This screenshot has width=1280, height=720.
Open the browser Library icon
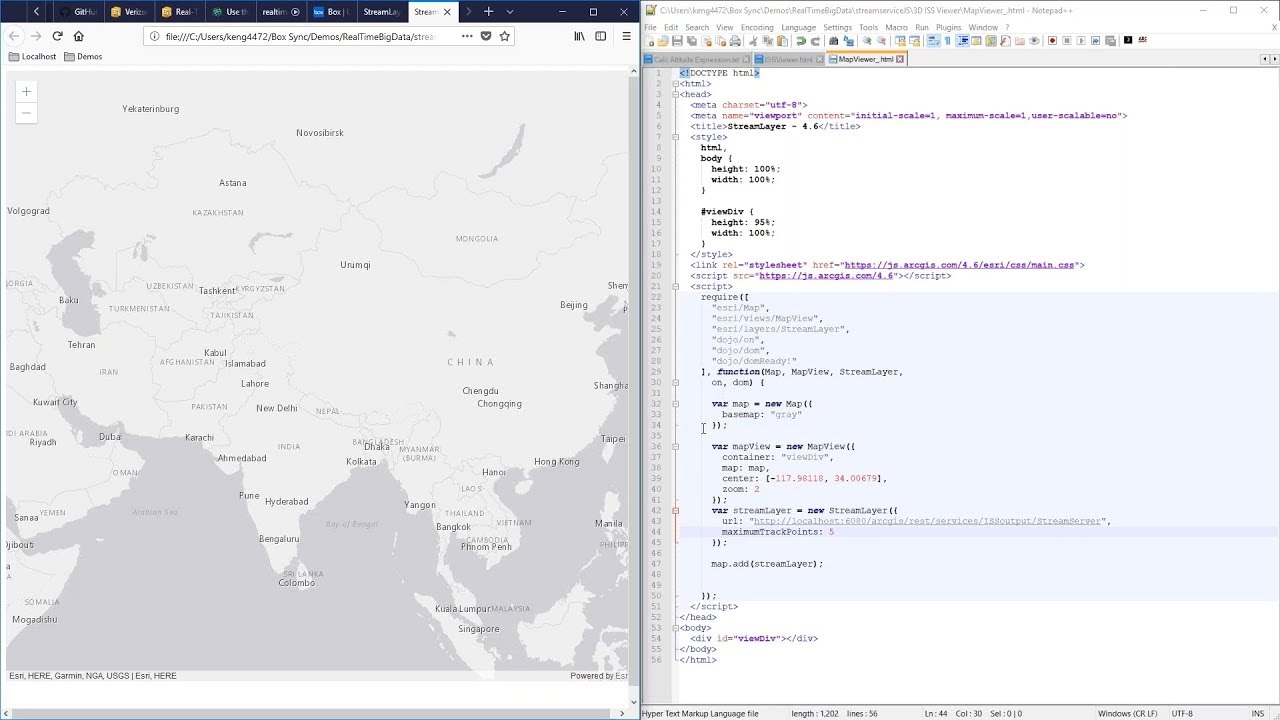click(579, 36)
